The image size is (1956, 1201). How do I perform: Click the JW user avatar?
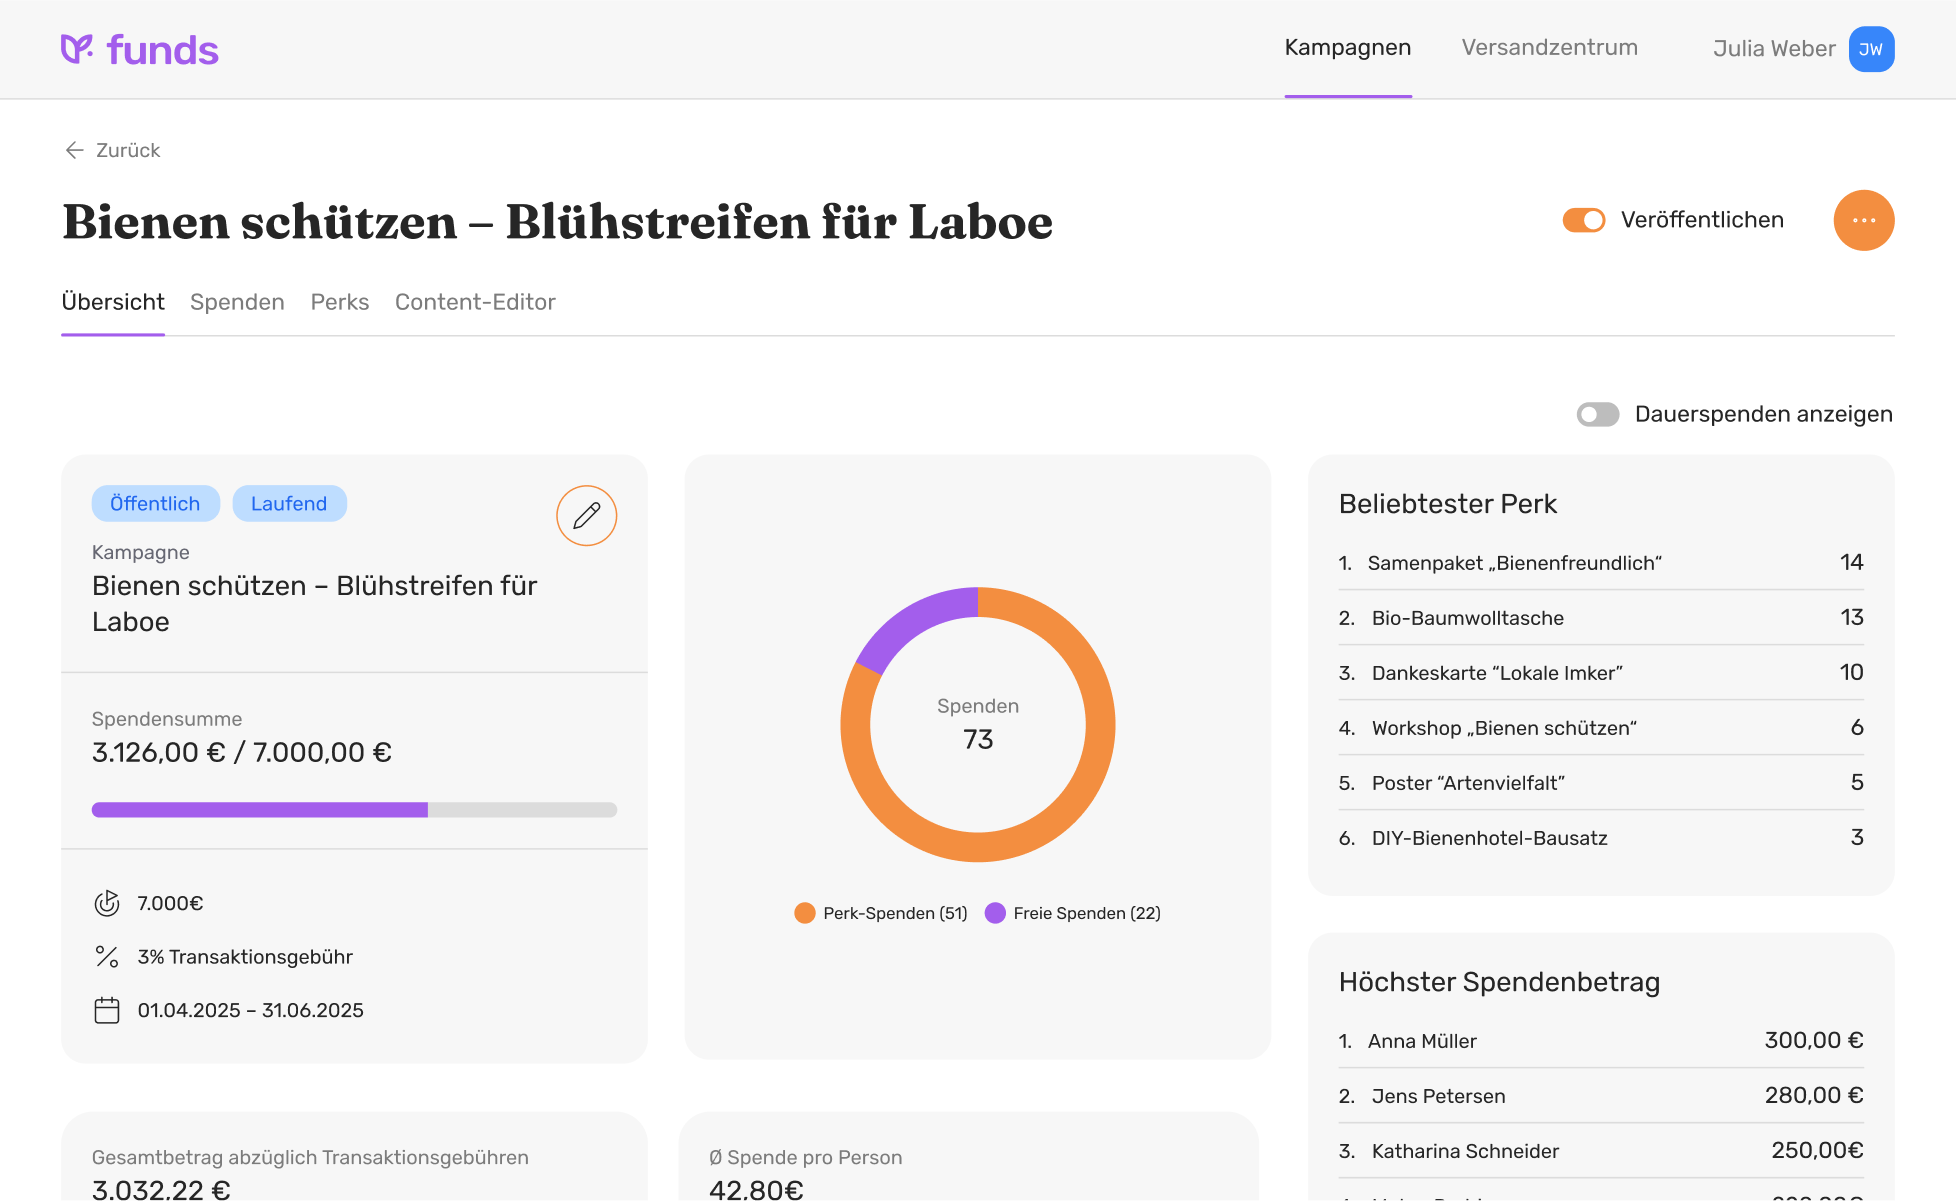(x=1871, y=49)
